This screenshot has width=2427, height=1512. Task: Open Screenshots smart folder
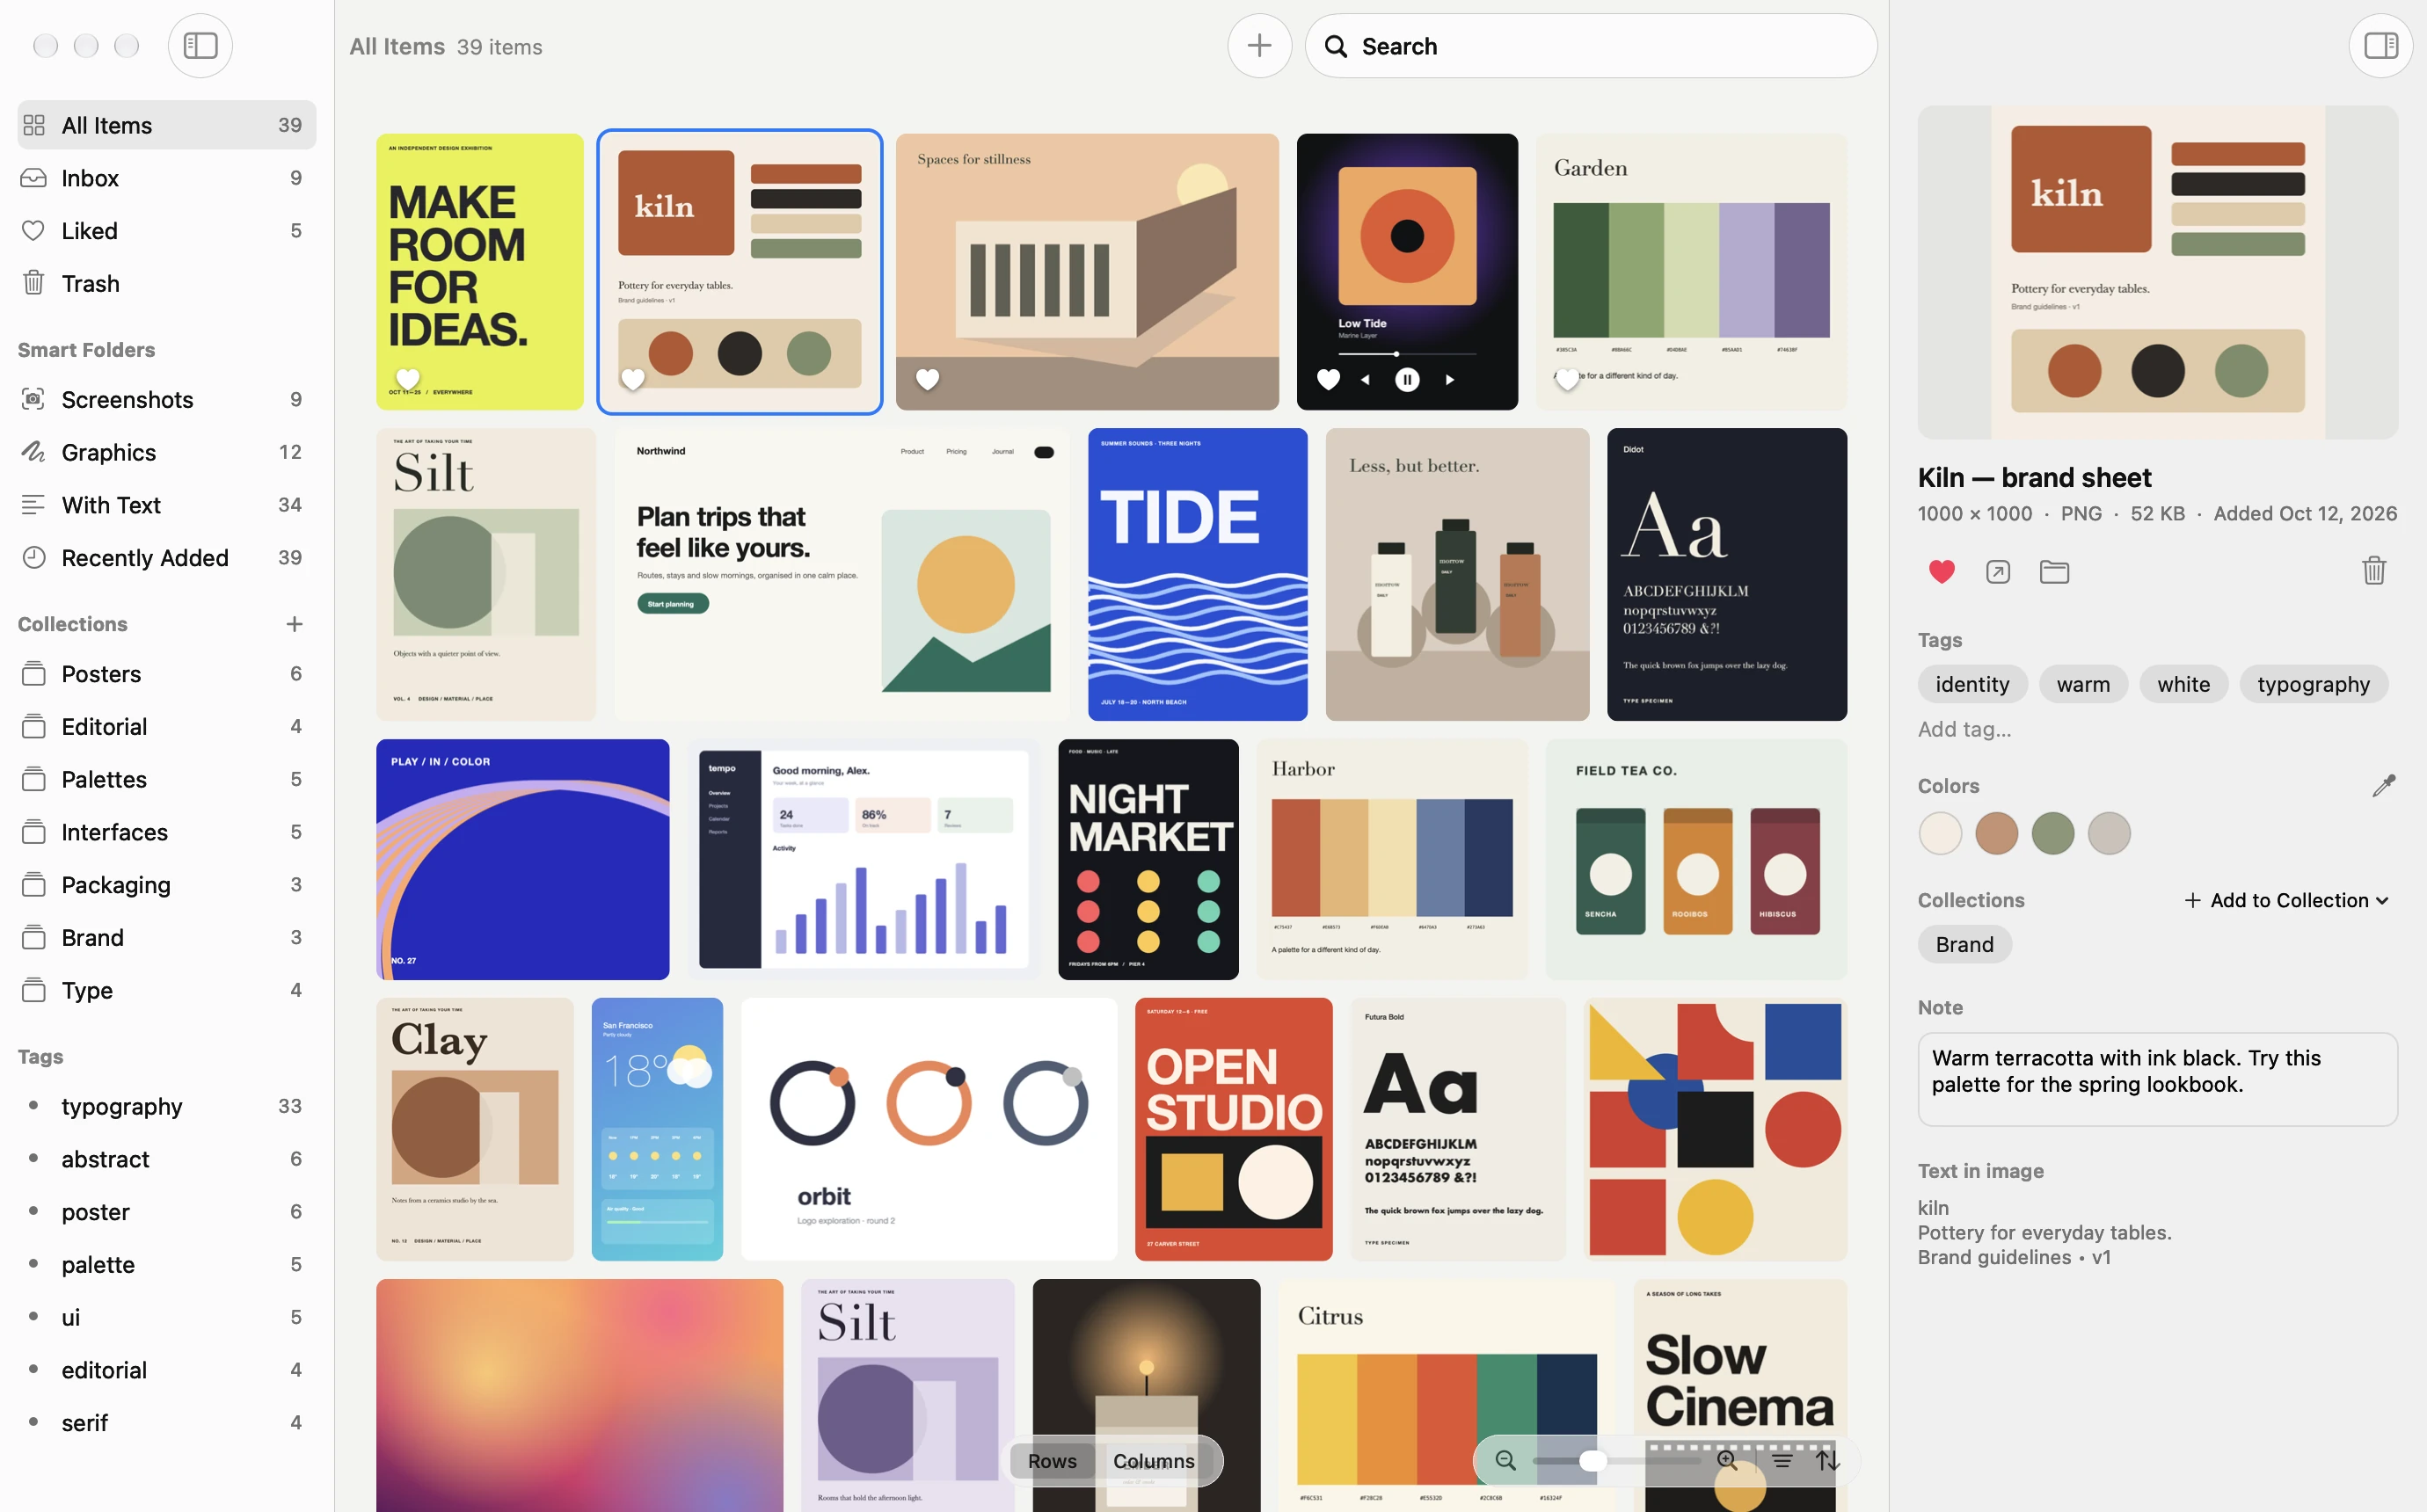tap(167, 400)
